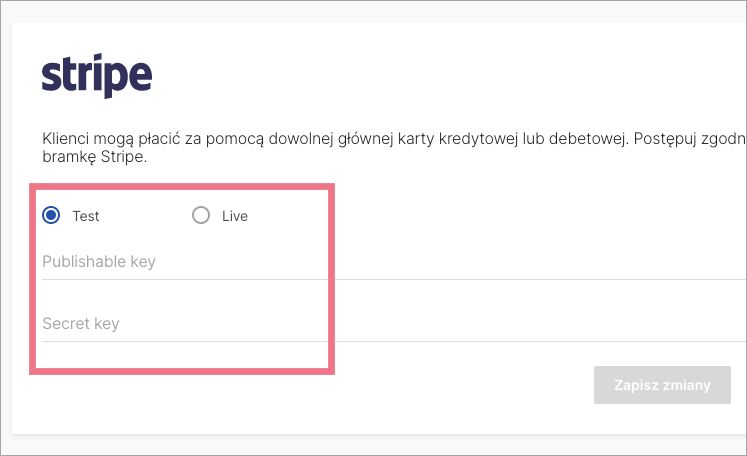Image resolution: width=747 pixels, height=456 pixels.
Task: Select the Test mode radio button
Action: click(52, 215)
